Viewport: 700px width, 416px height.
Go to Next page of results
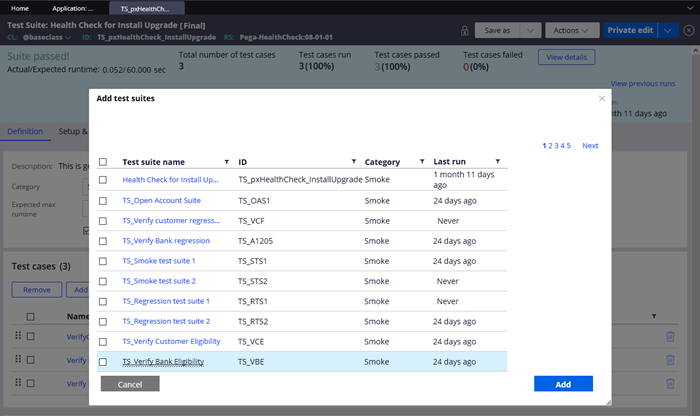(x=590, y=146)
